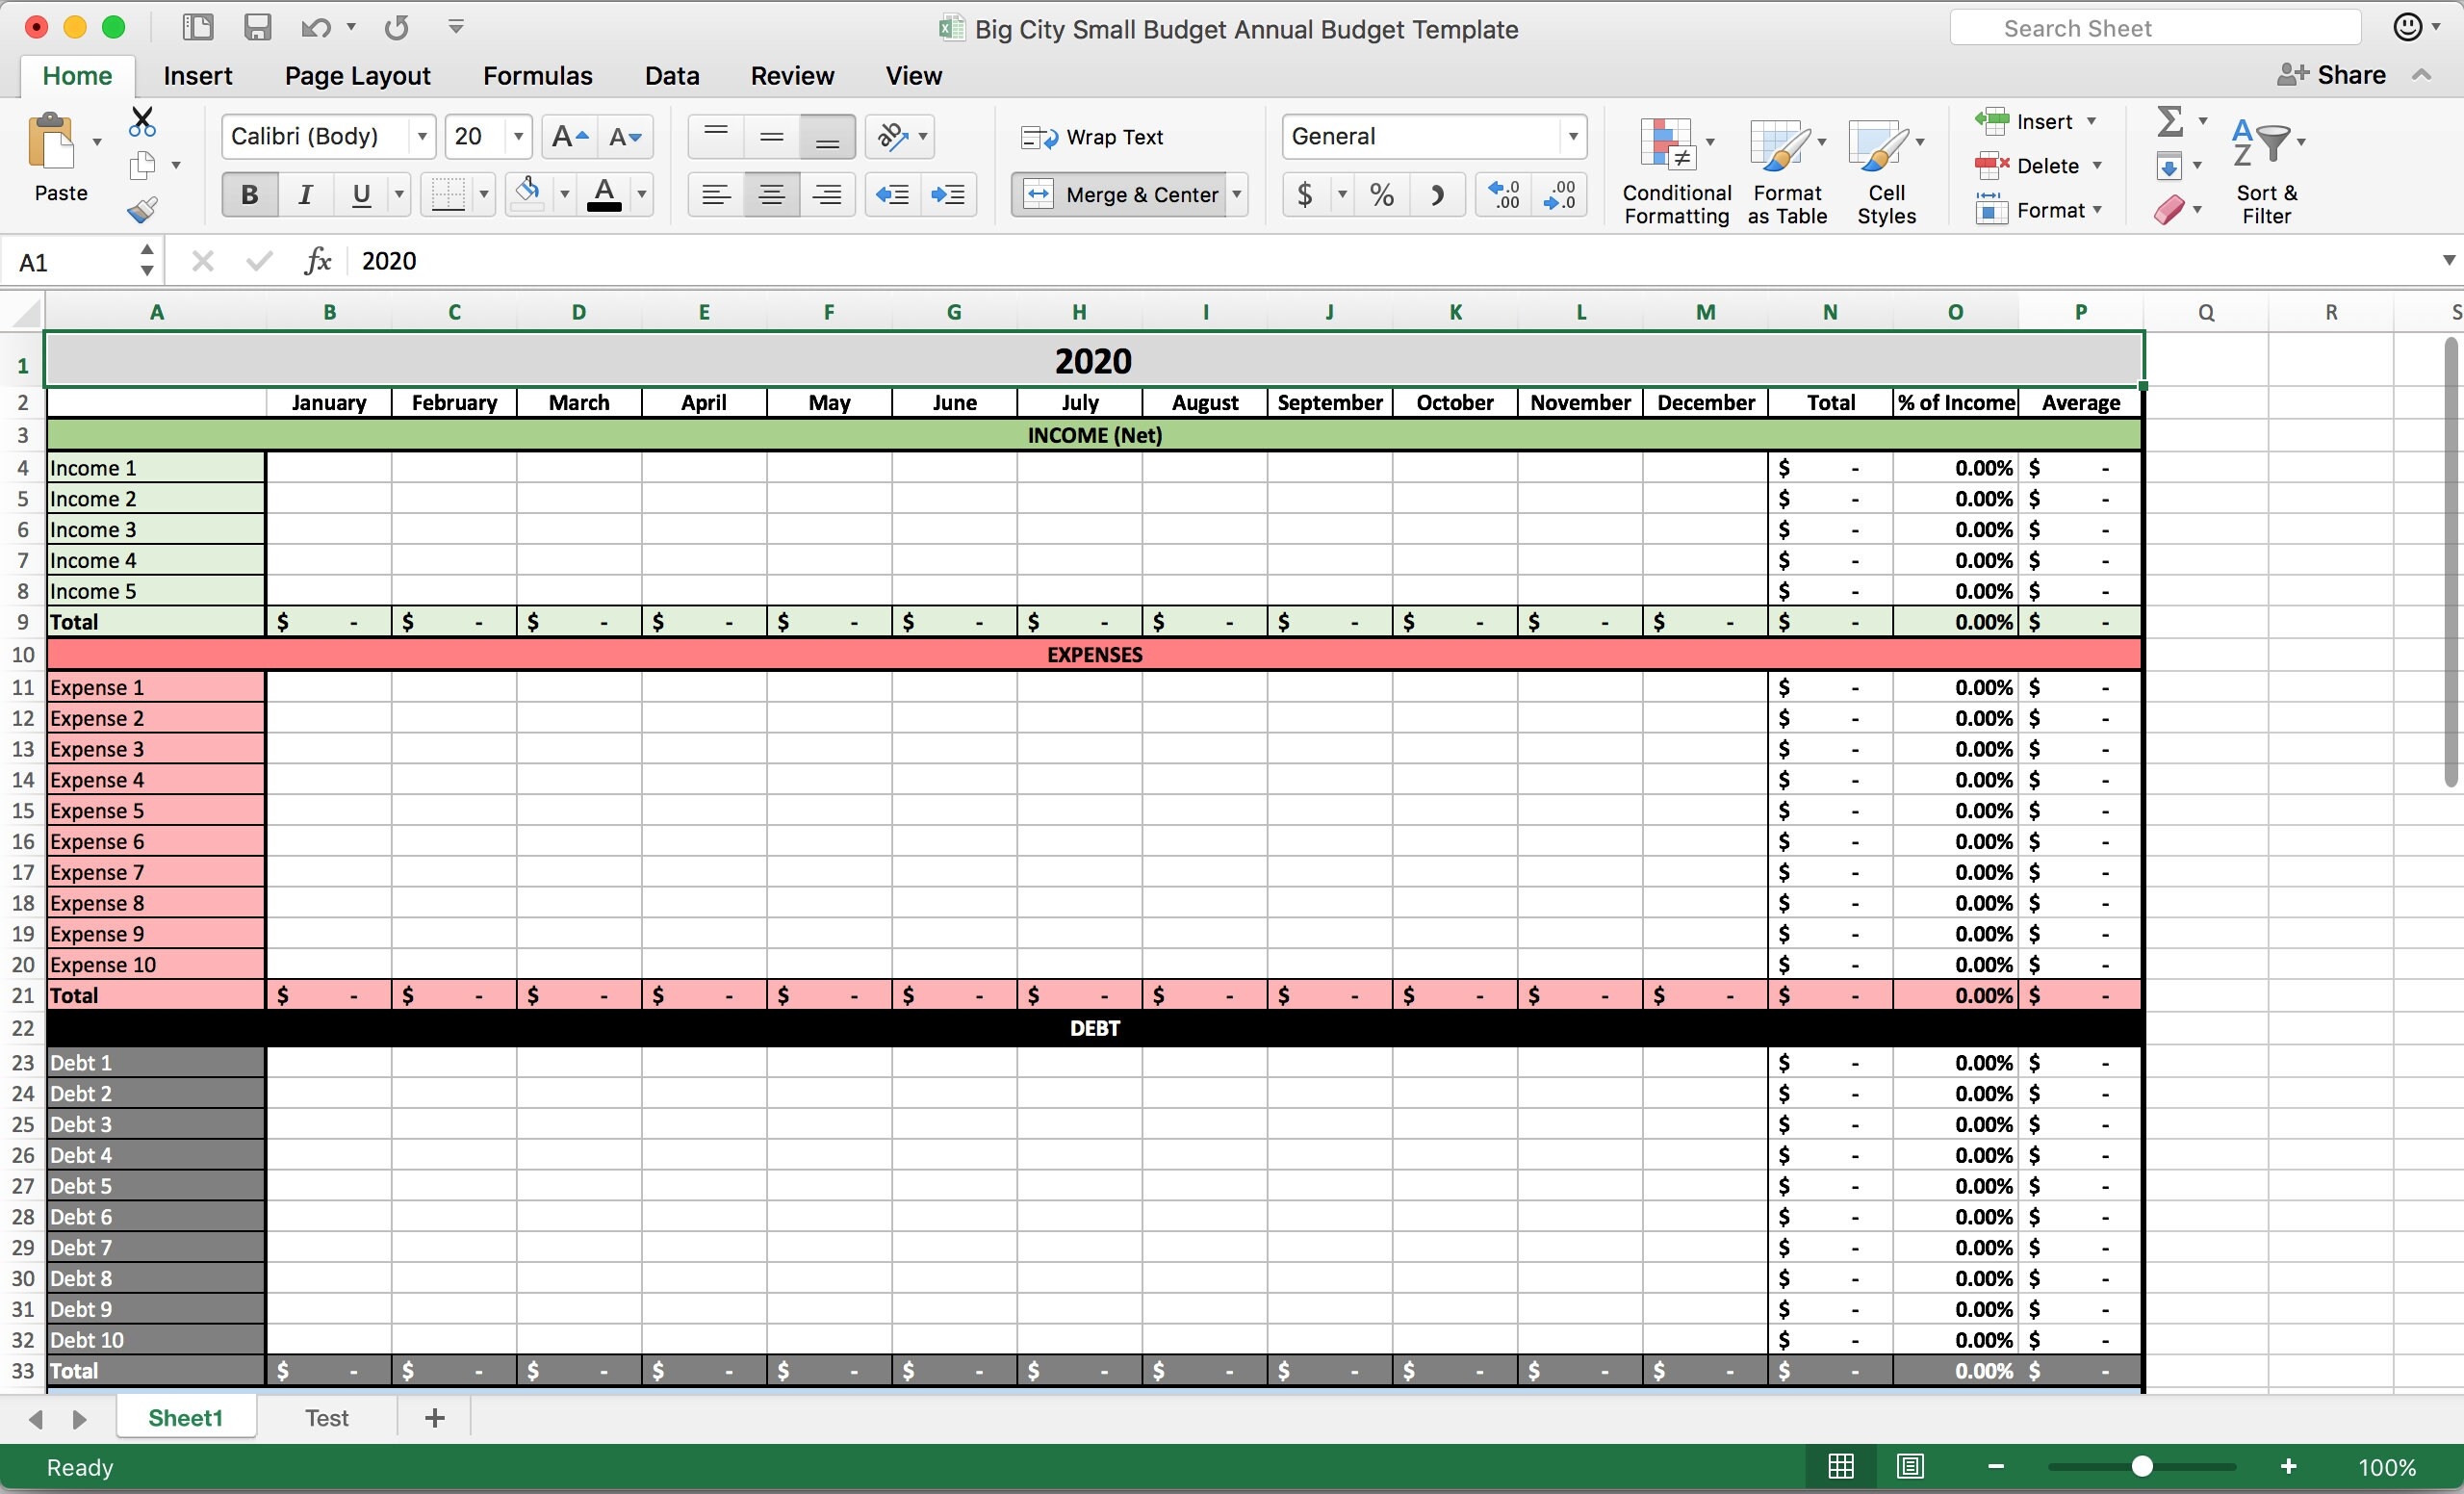Switch to Page Layout view in status bar
Viewport: 2464px width, 1494px height.
pyautogui.click(x=1910, y=1466)
